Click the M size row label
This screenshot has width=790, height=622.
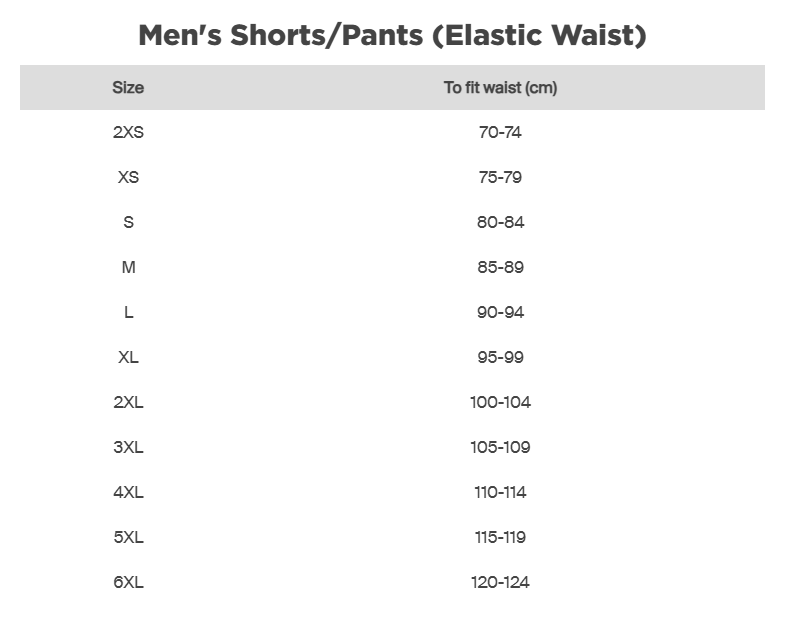click(128, 267)
